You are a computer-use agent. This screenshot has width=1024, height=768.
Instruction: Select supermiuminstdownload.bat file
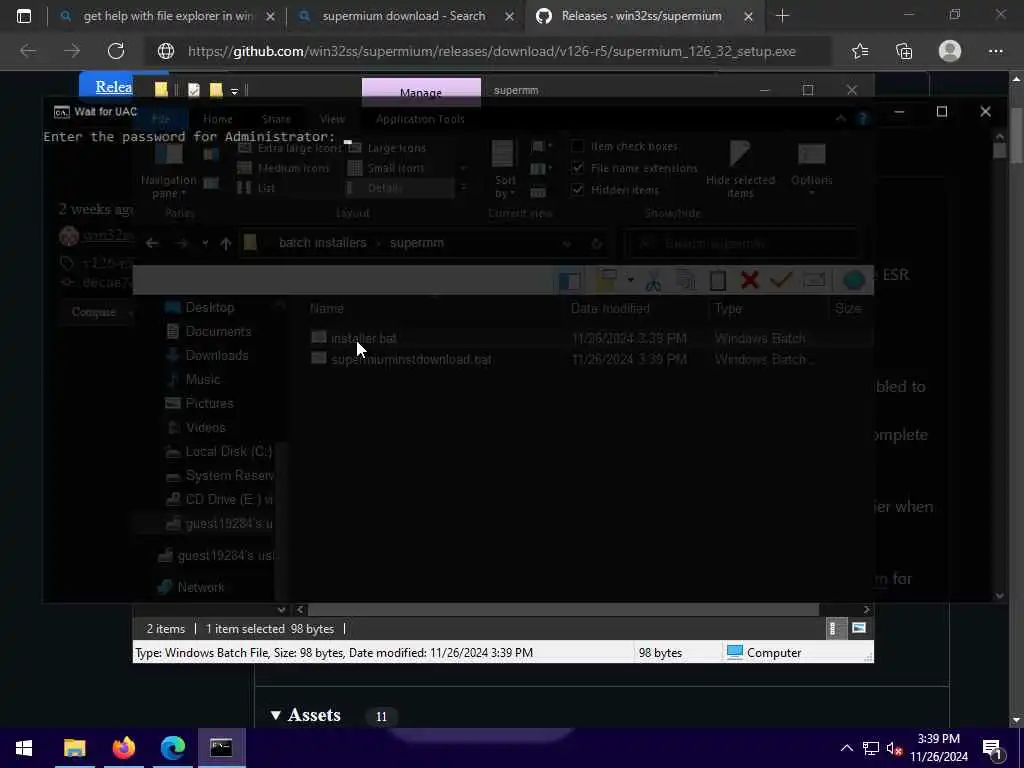tap(411, 359)
